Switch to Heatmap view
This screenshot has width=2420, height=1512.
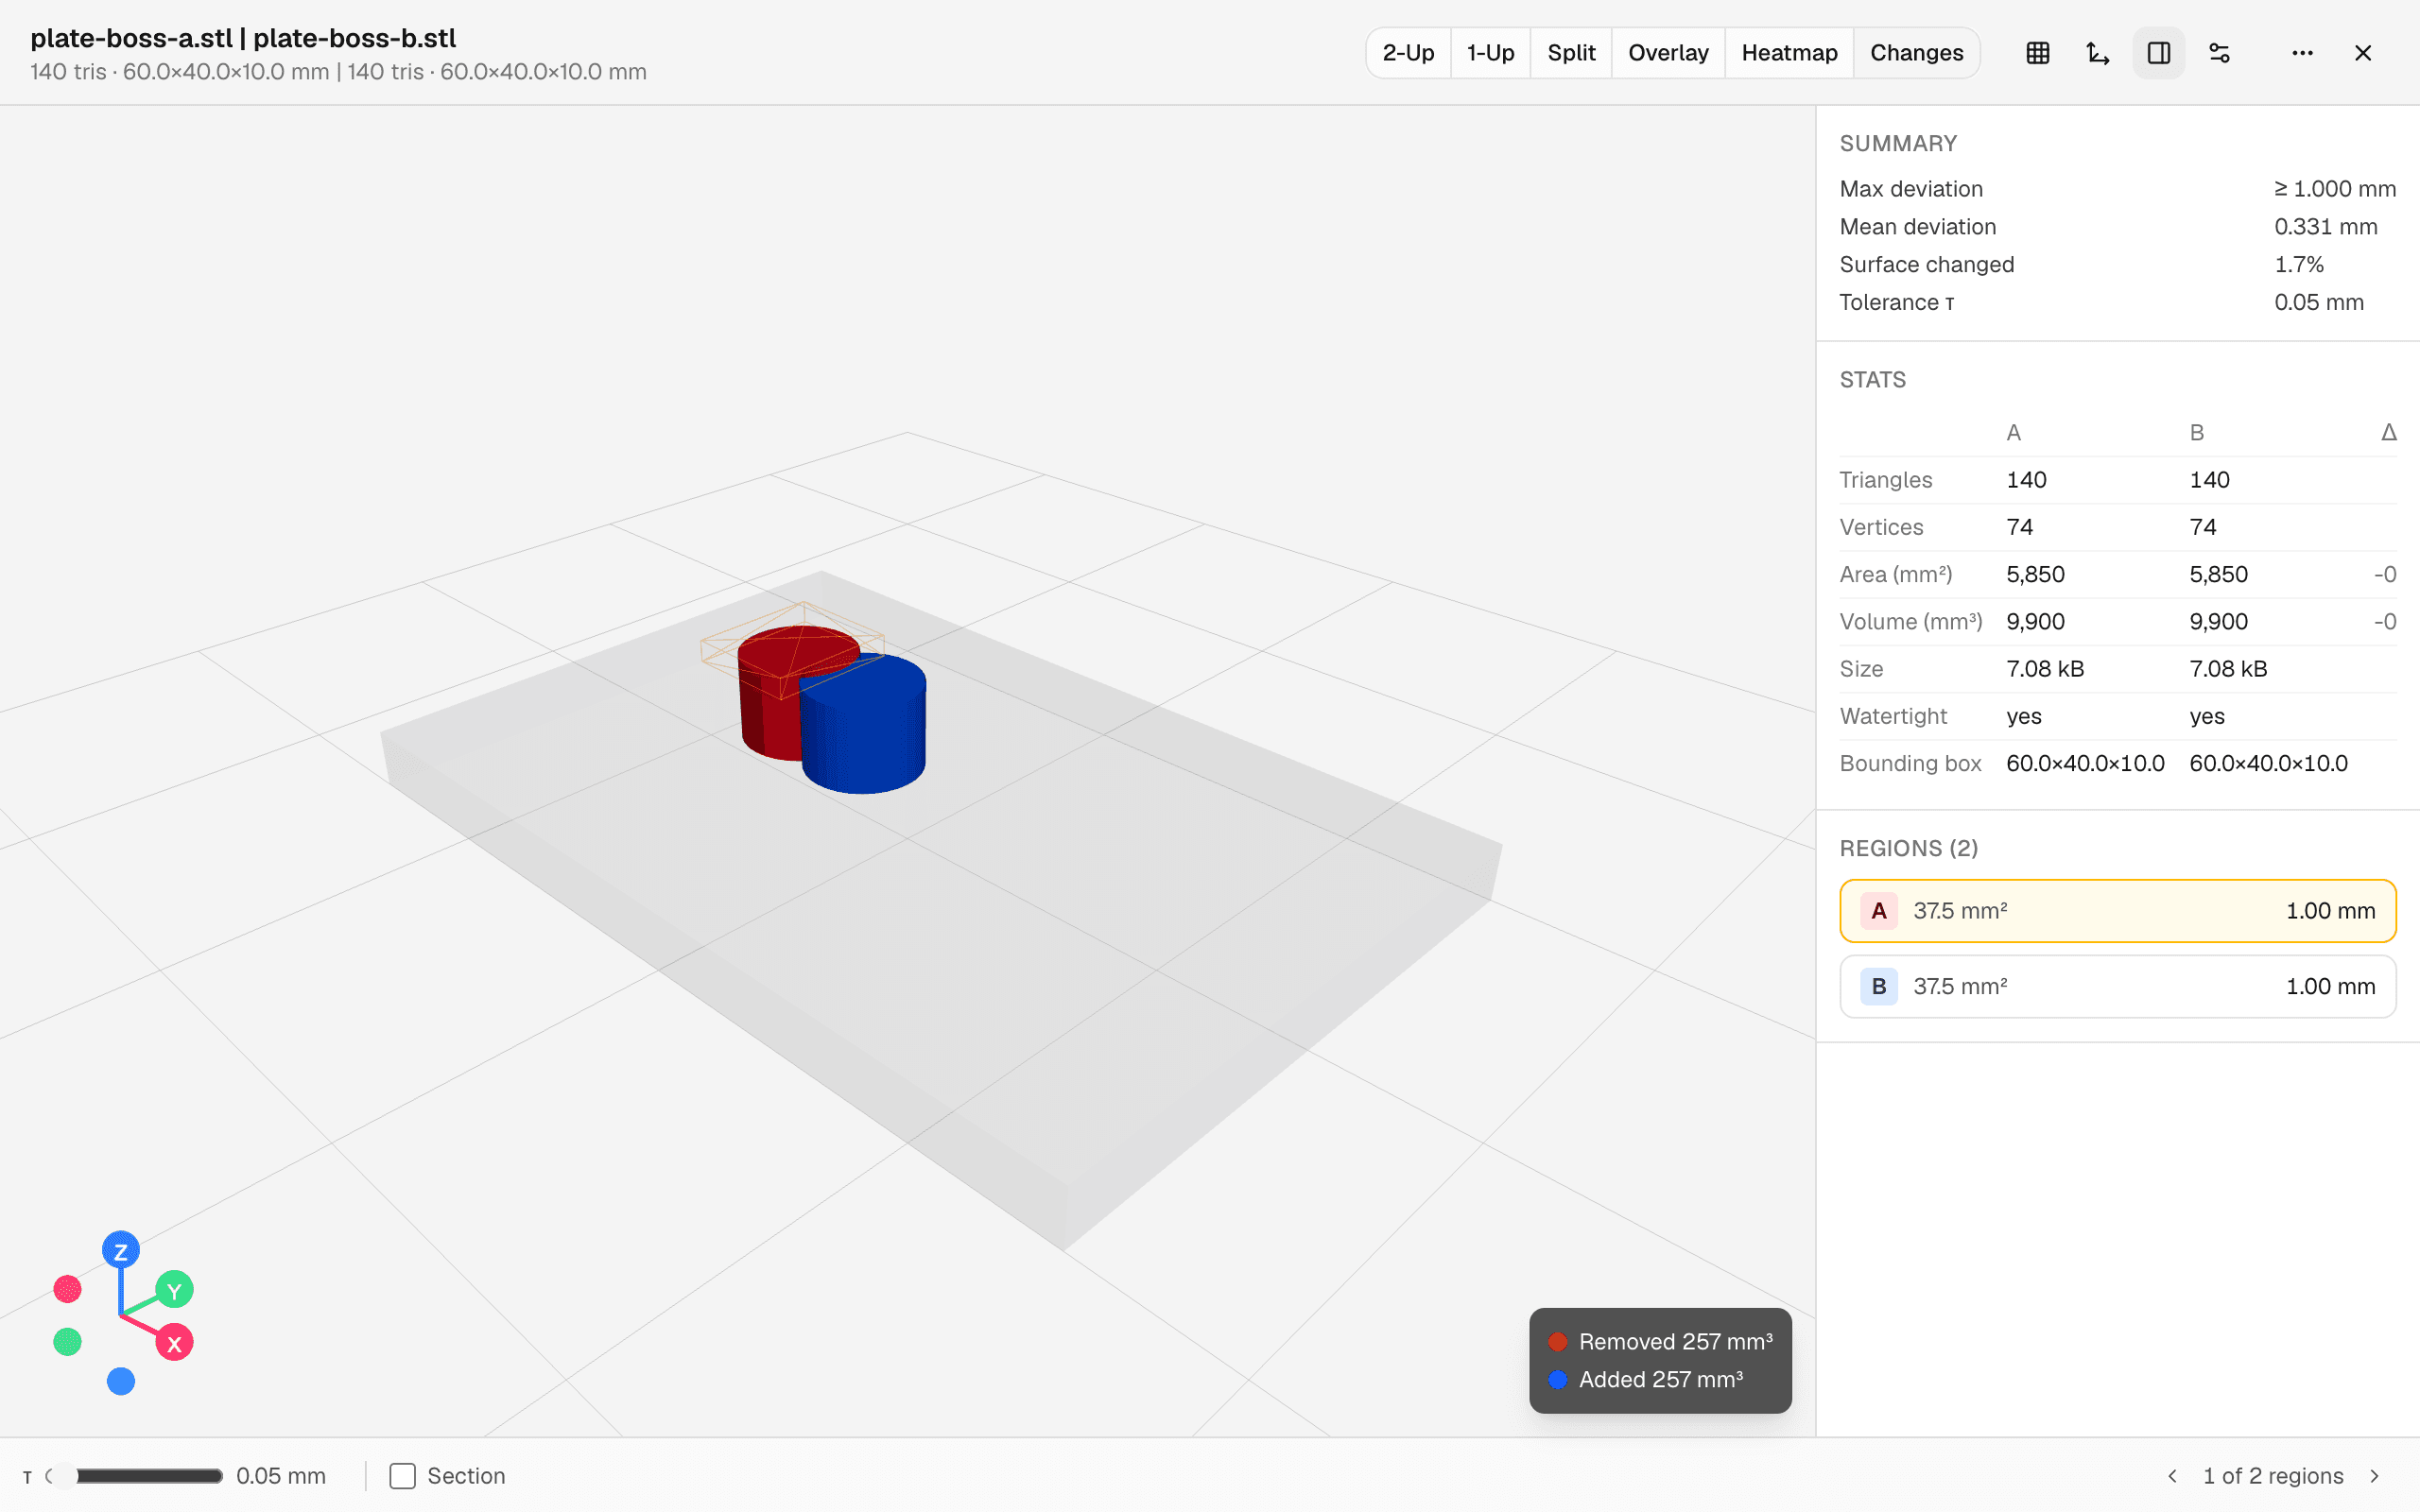pos(1789,53)
